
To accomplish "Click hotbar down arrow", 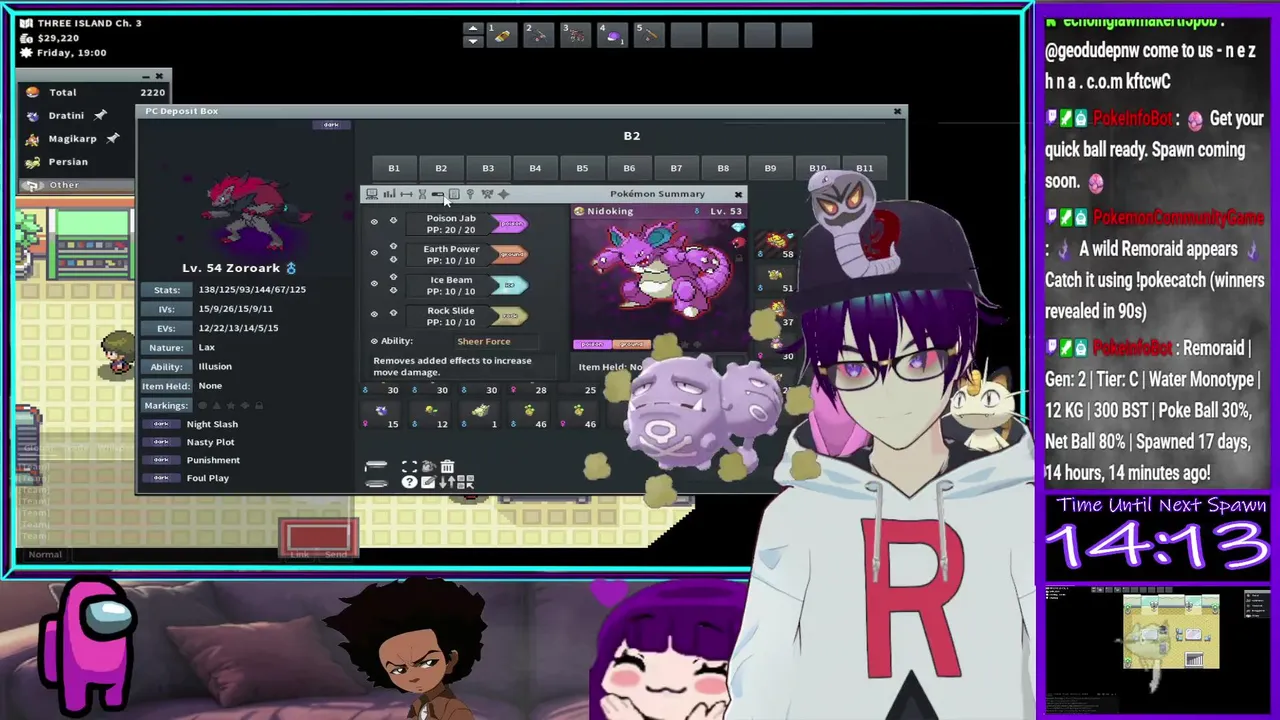I will (x=472, y=41).
